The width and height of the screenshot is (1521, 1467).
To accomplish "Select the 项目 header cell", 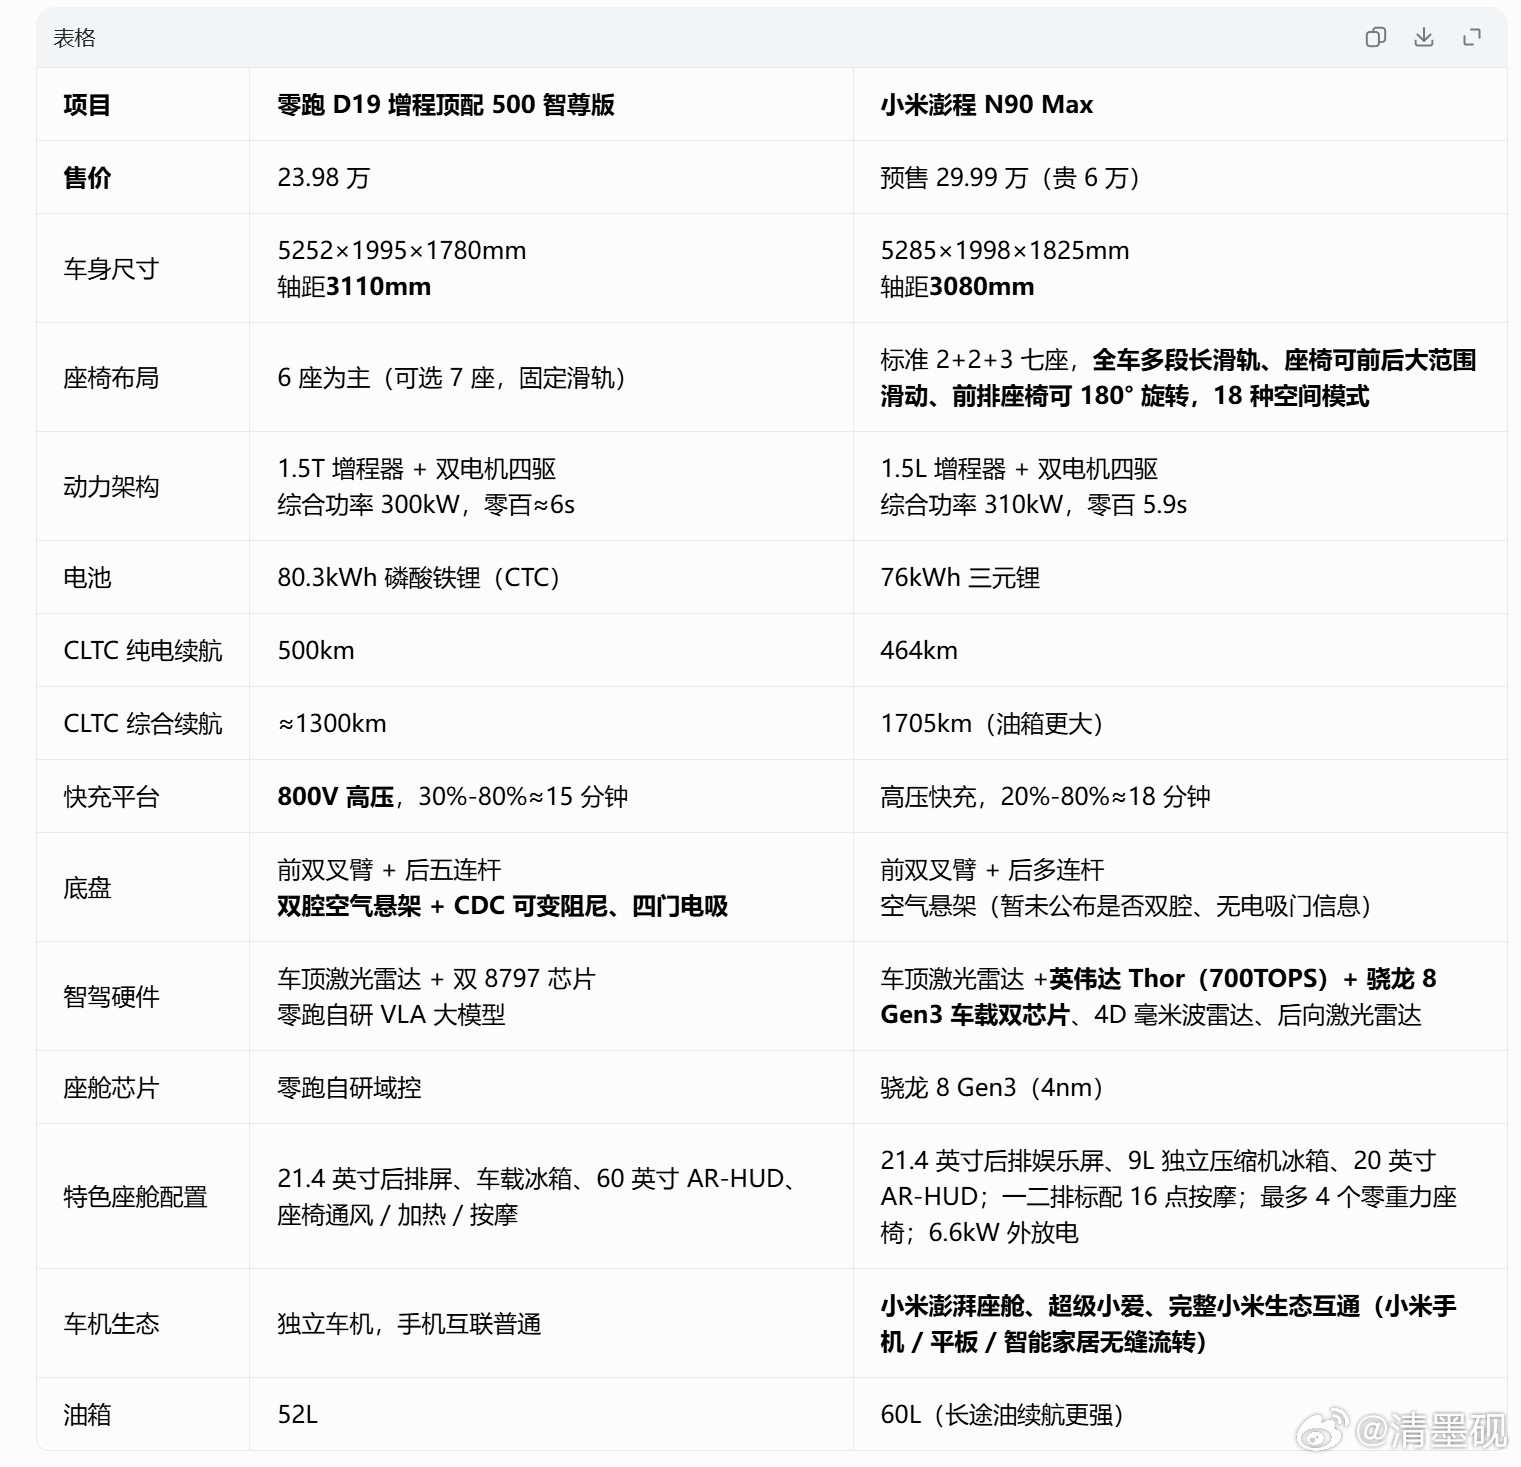I will coord(87,105).
